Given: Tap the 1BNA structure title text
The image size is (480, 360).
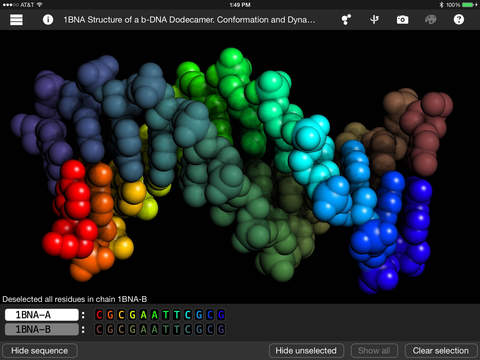Looking at the screenshot, I should (x=189, y=20).
